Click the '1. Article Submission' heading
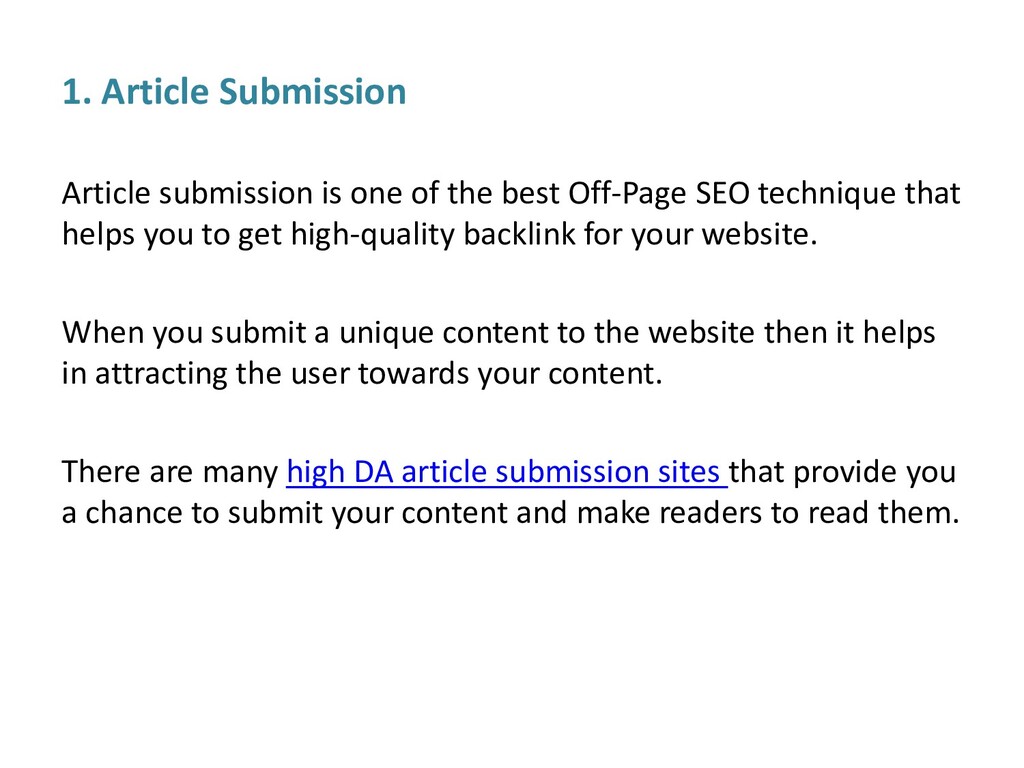The height and width of the screenshot is (768, 1024). click(x=234, y=91)
